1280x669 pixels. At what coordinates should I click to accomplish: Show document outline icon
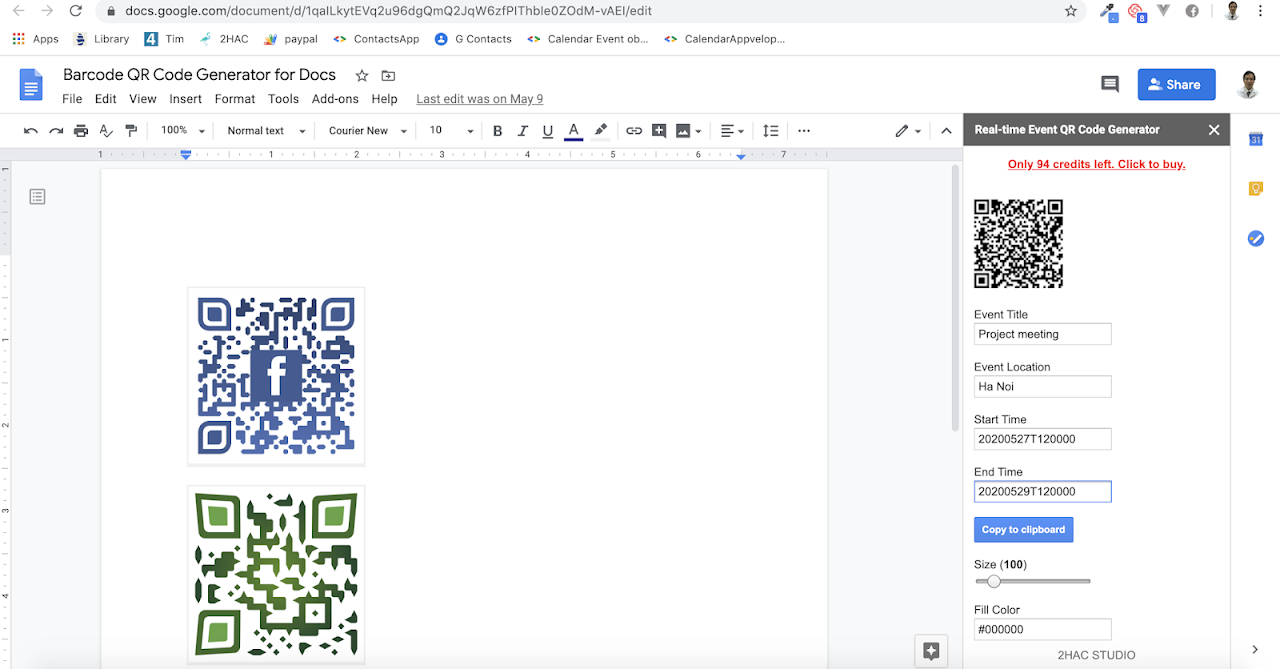coord(37,197)
